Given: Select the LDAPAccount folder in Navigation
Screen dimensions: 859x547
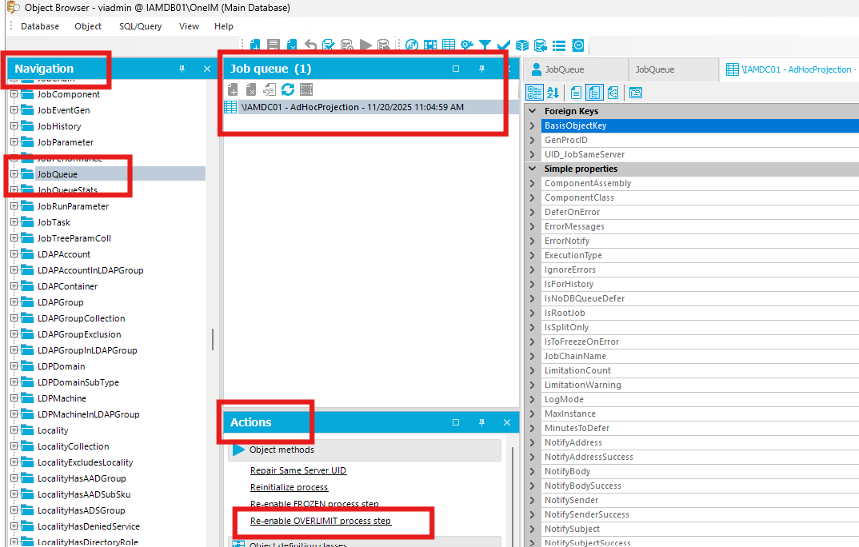Looking at the screenshot, I should 63,254.
